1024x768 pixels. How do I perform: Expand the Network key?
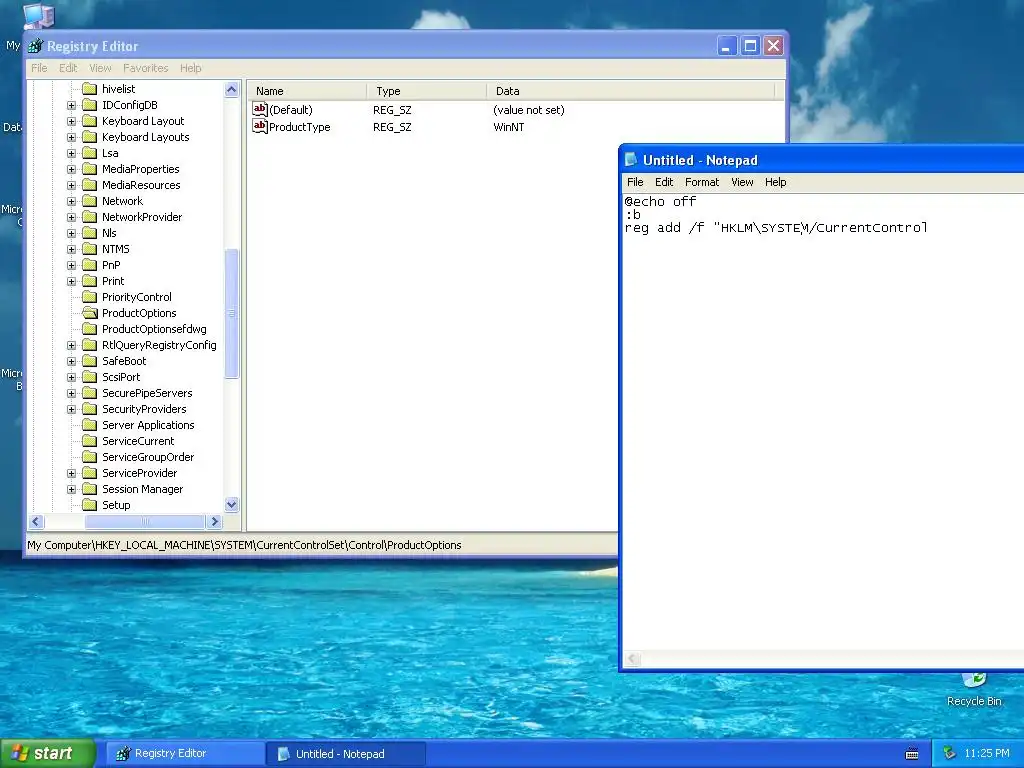72,201
